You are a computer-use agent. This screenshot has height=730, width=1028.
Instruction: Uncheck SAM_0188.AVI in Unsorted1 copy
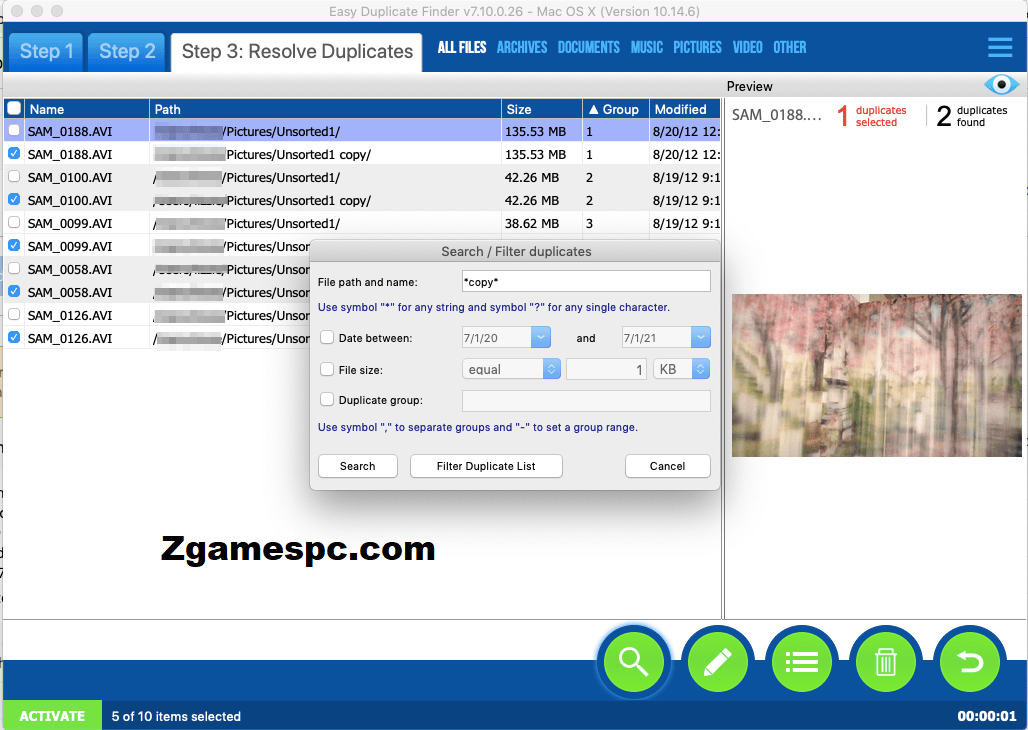(14, 153)
